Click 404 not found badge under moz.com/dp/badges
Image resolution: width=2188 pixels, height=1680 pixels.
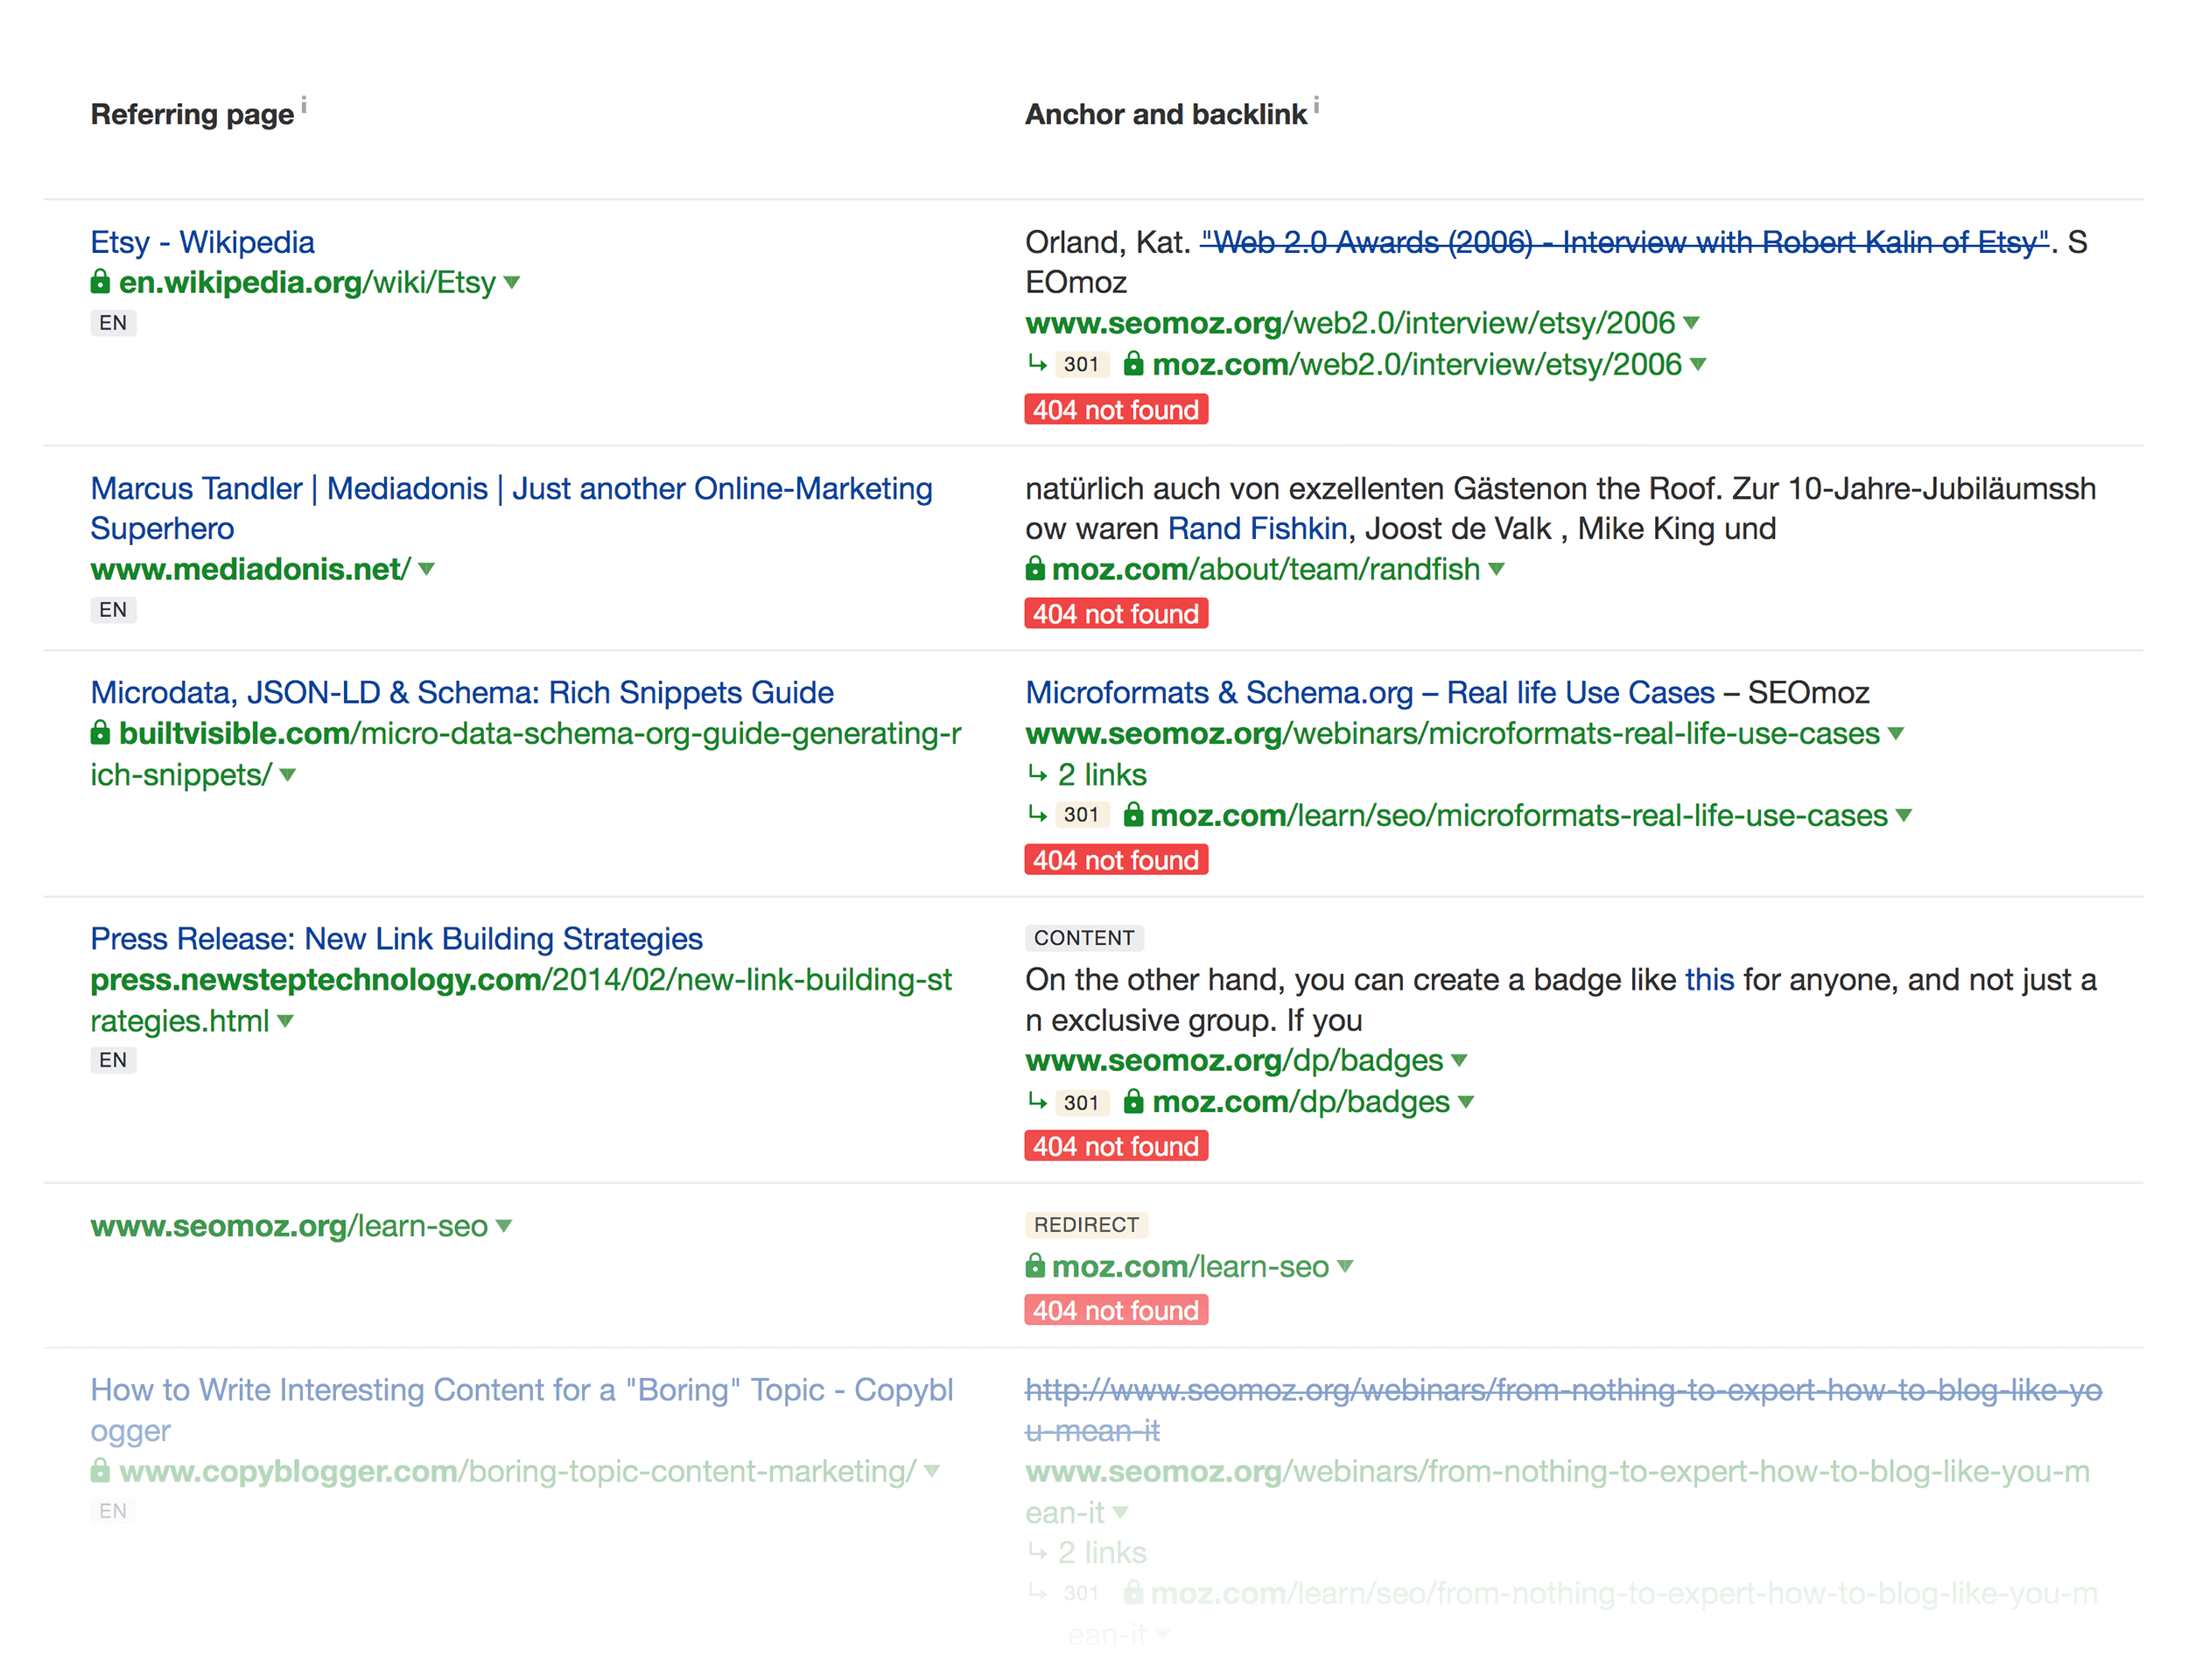click(x=1116, y=1146)
